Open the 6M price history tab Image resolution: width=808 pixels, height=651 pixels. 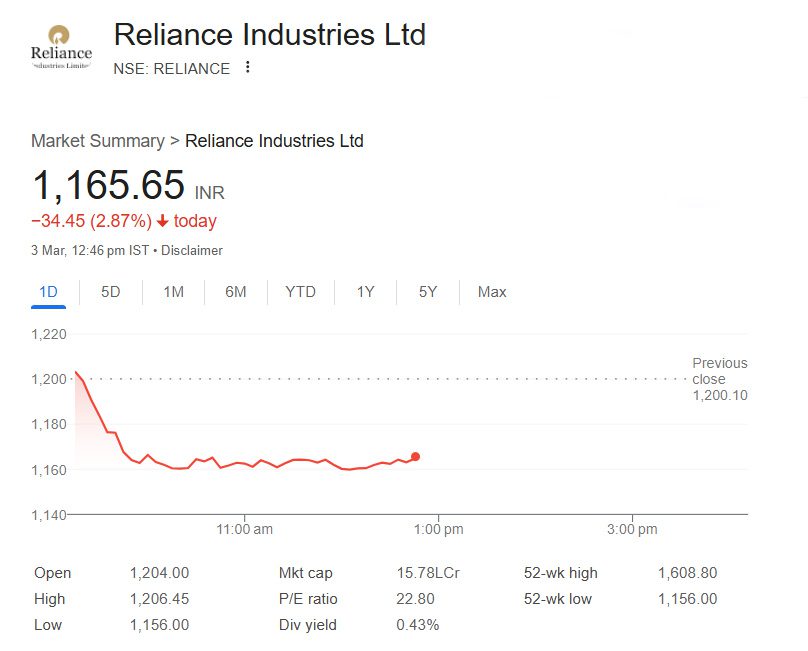(x=236, y=292)
